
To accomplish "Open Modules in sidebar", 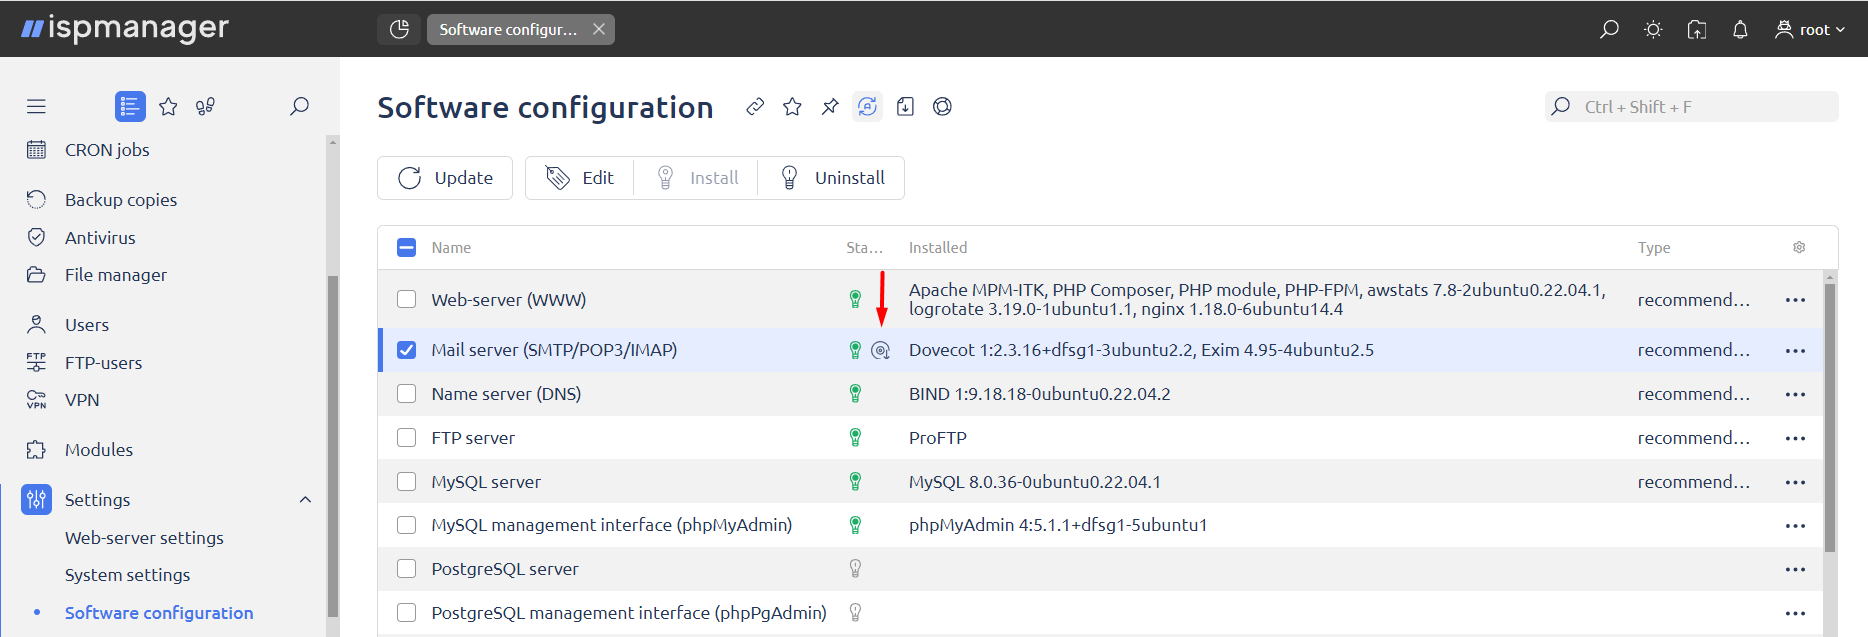I will (x=99, y=450).
